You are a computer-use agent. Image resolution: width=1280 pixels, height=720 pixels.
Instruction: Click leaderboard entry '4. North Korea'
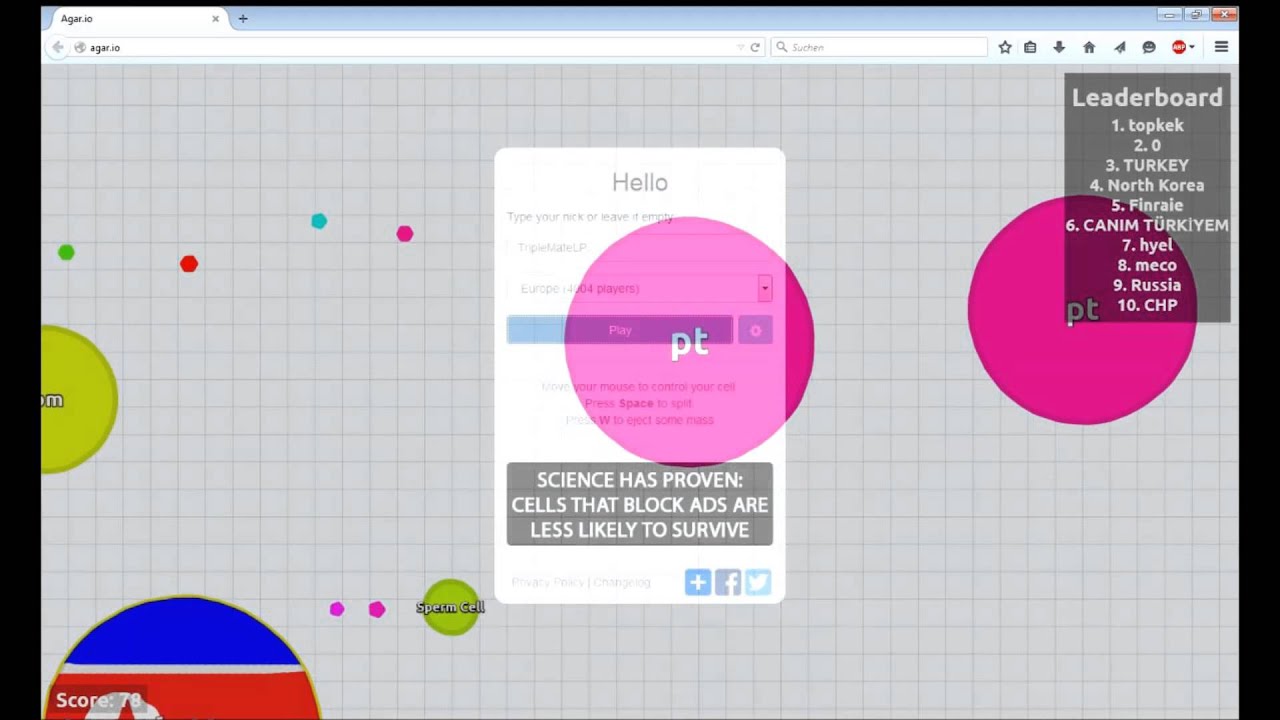point(1147,185)
